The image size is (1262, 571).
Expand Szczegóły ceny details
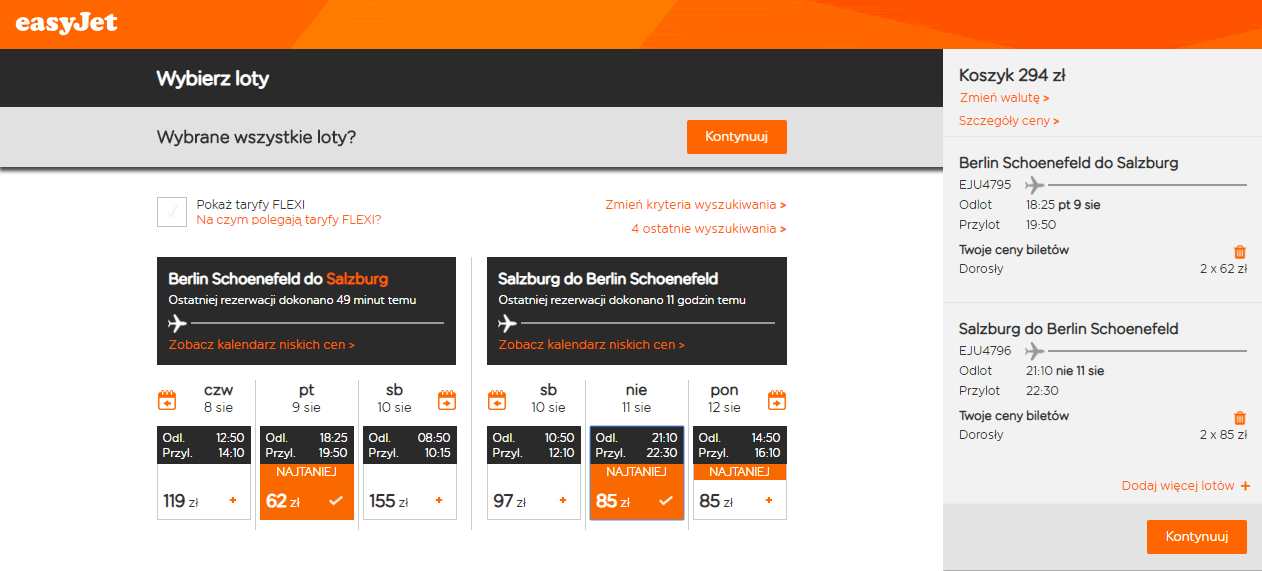(x=1009, y=121)
